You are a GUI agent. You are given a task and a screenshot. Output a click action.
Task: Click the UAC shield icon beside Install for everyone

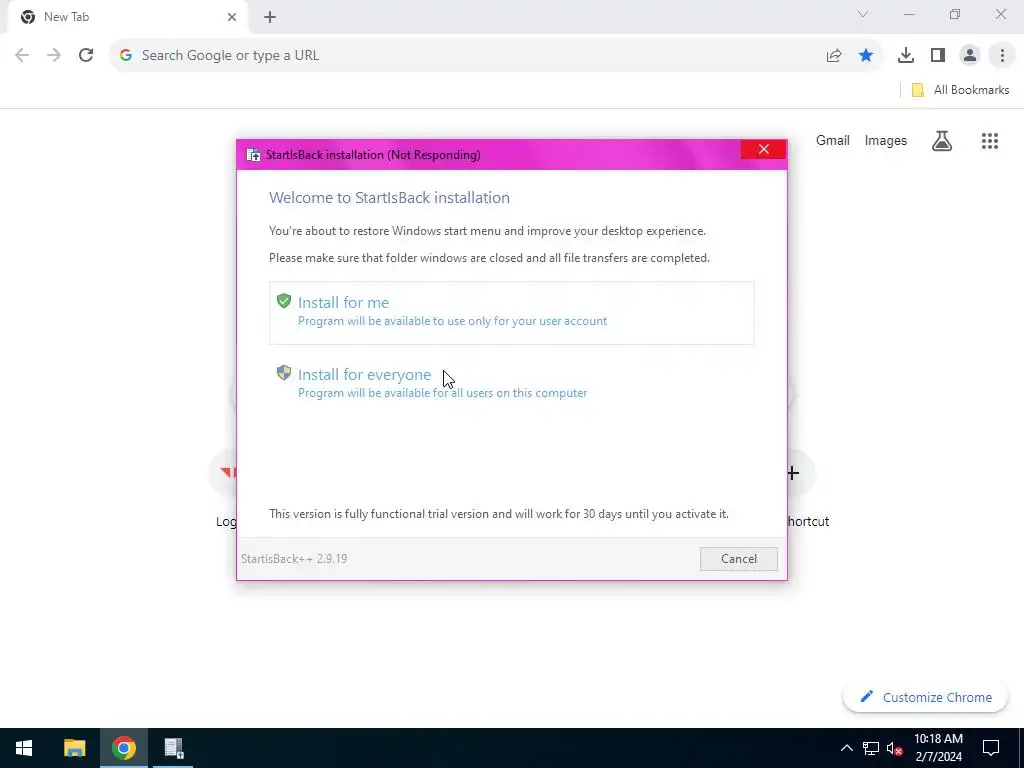click(x=283, y=373)
